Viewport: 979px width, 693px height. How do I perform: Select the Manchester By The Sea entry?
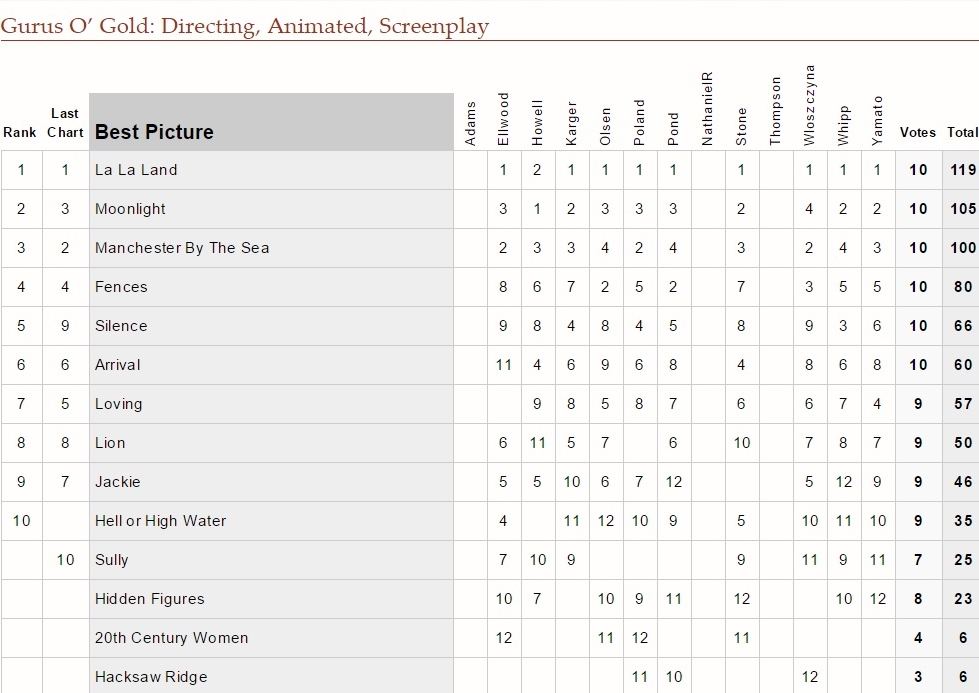[182, 248]
